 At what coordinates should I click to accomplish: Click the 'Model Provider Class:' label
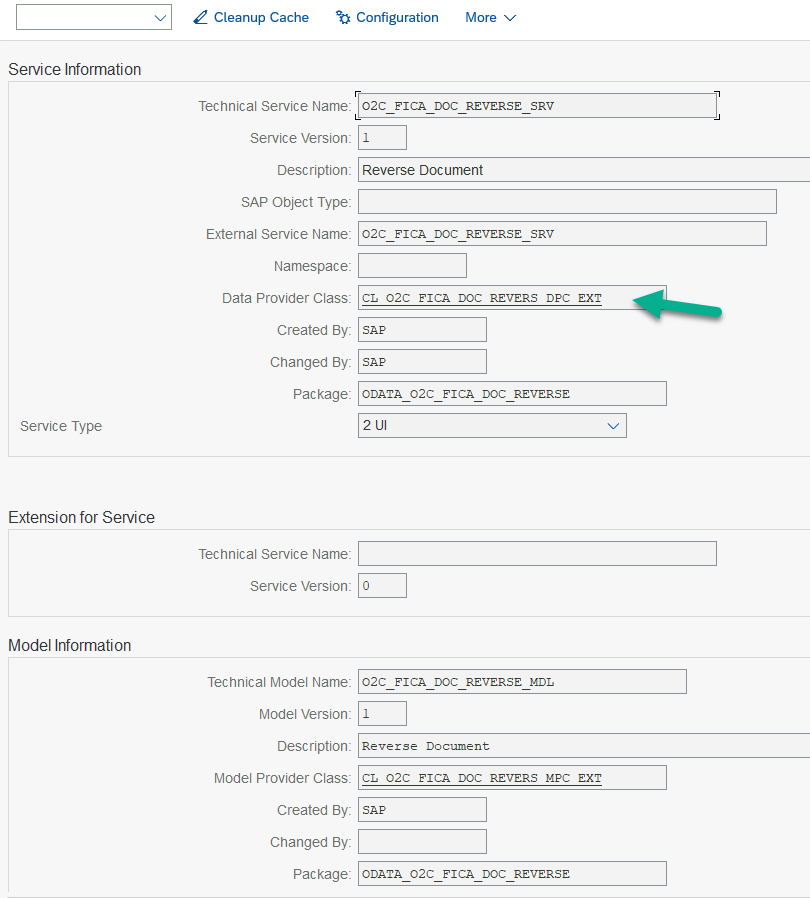[282, 778]
